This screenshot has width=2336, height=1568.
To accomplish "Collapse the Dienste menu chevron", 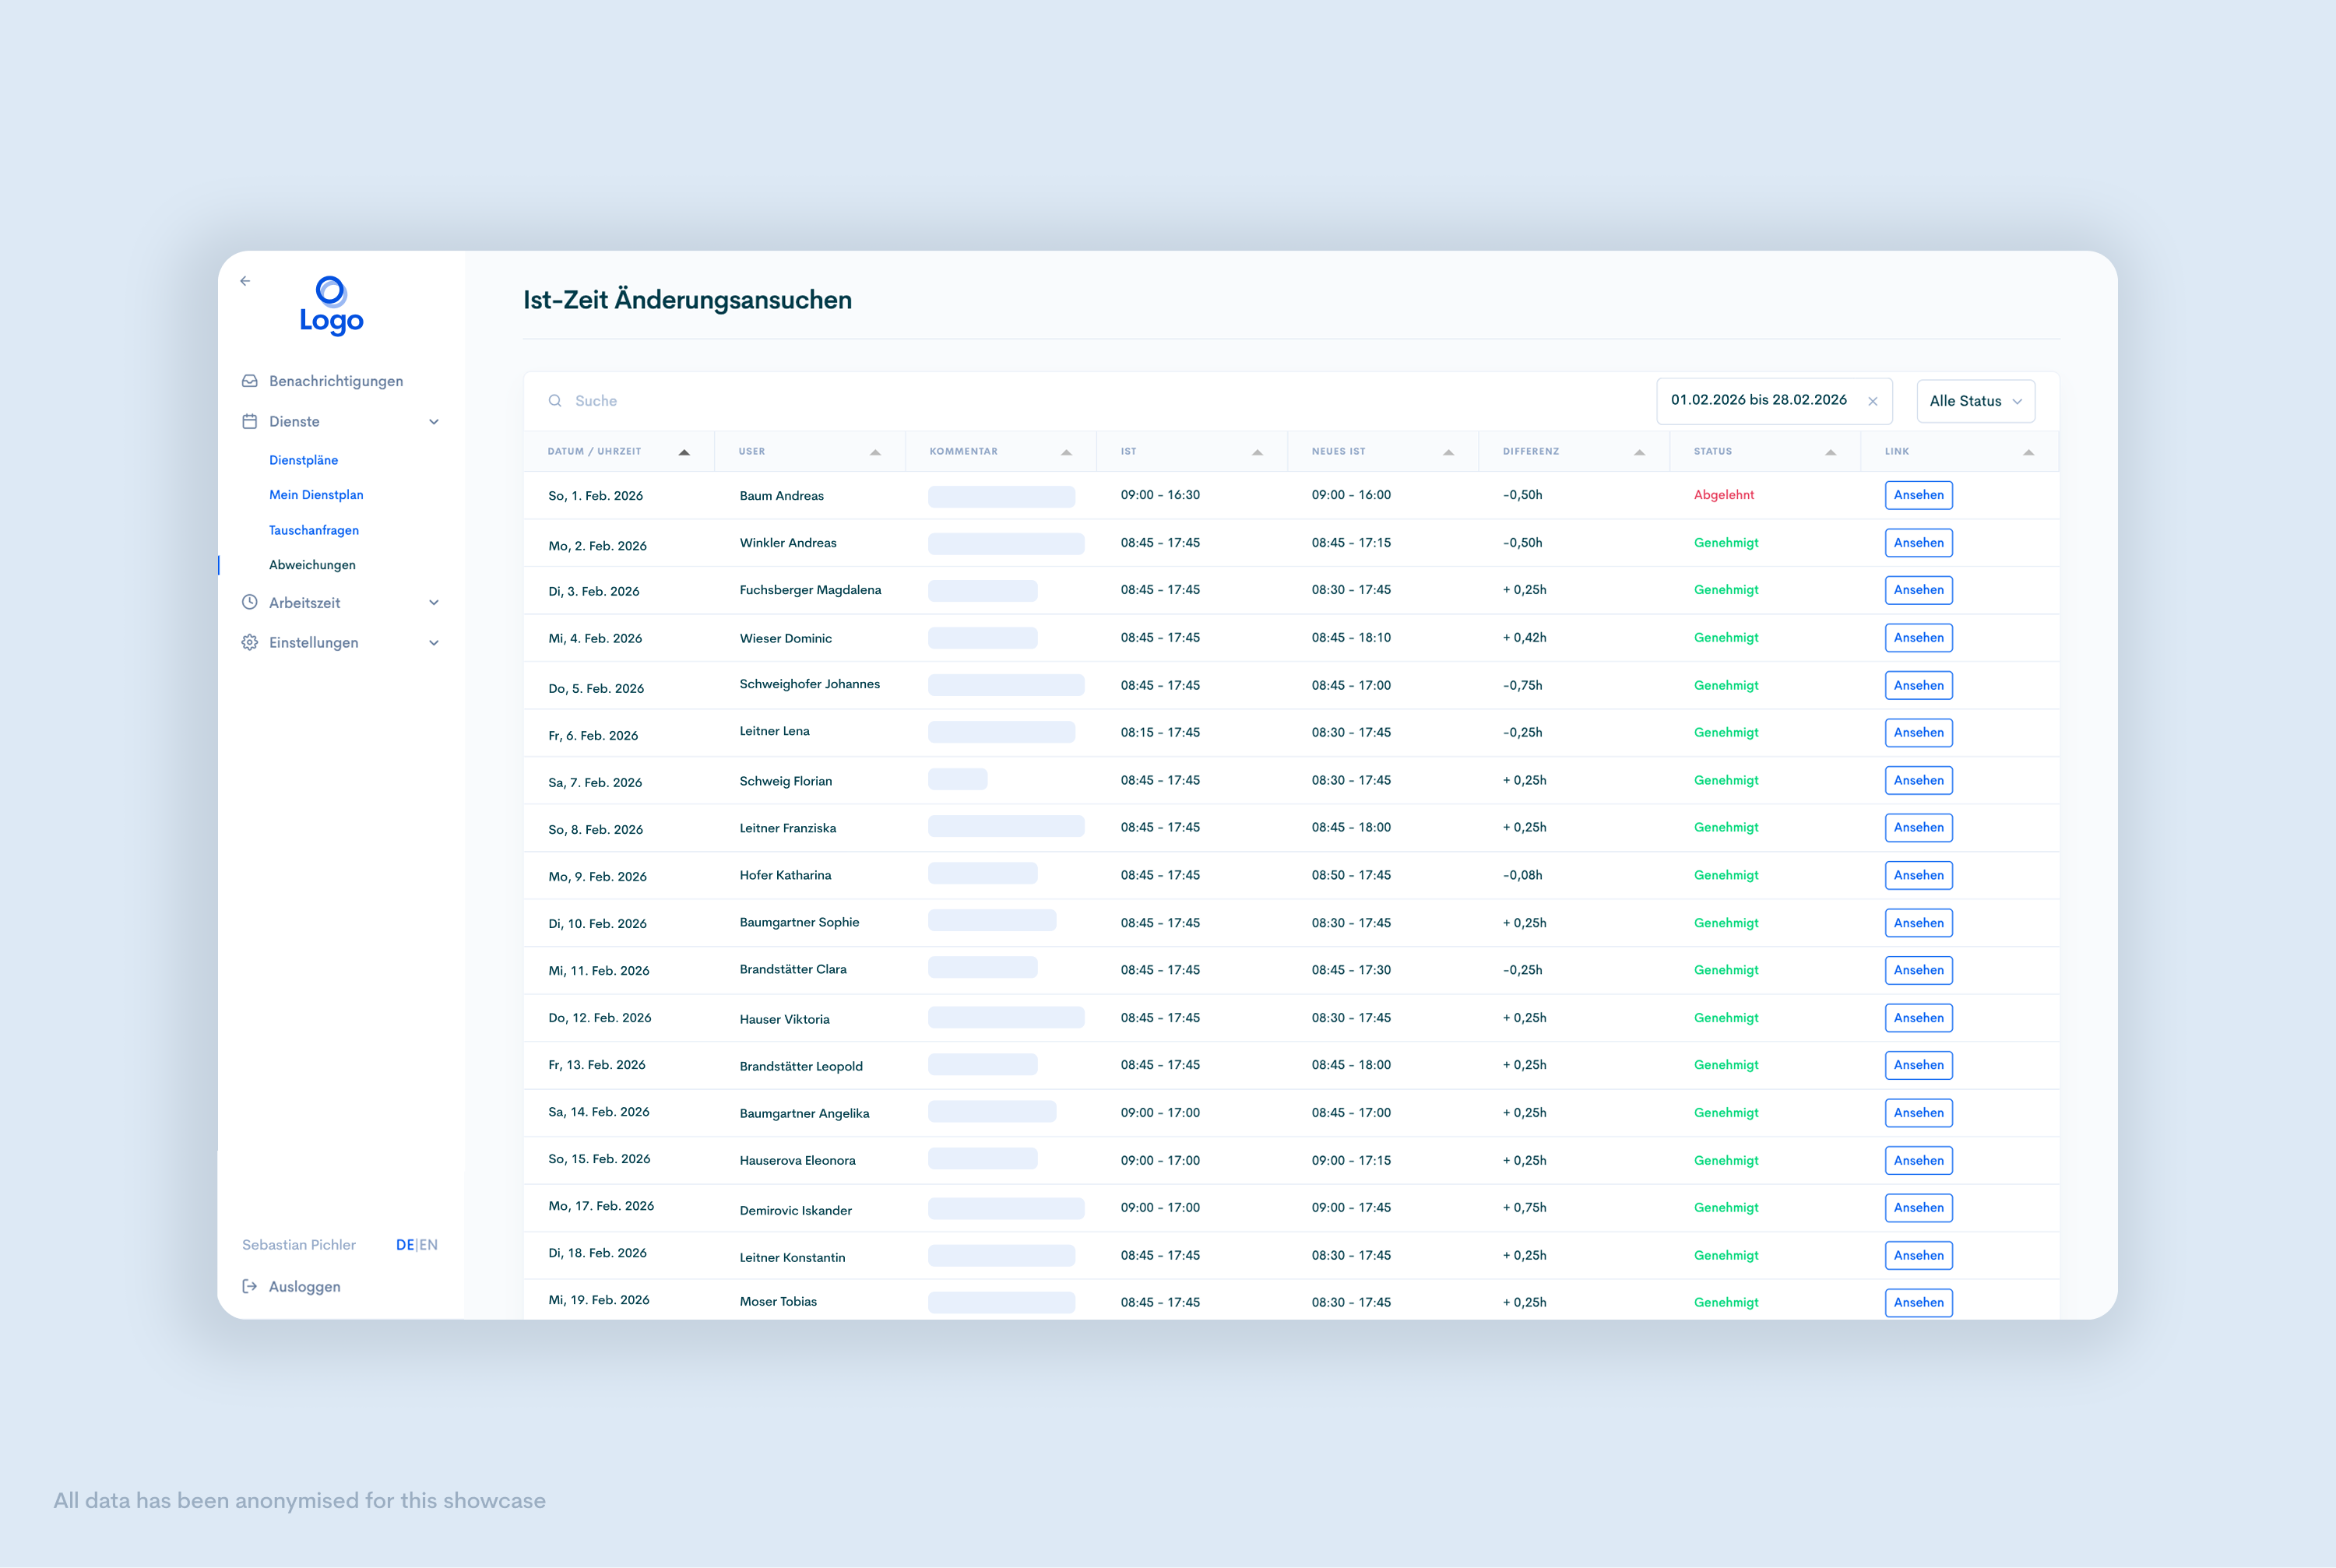I will (x=434, y=421).
